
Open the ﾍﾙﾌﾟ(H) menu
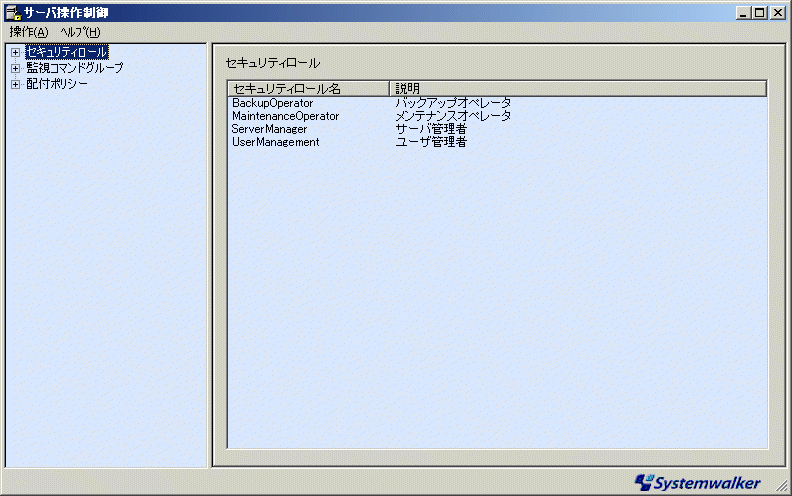80,32
